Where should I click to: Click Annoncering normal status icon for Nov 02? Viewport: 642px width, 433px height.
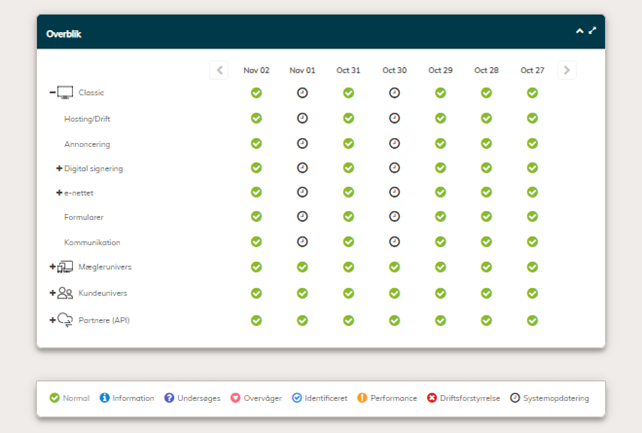click(x=256, y=143)
